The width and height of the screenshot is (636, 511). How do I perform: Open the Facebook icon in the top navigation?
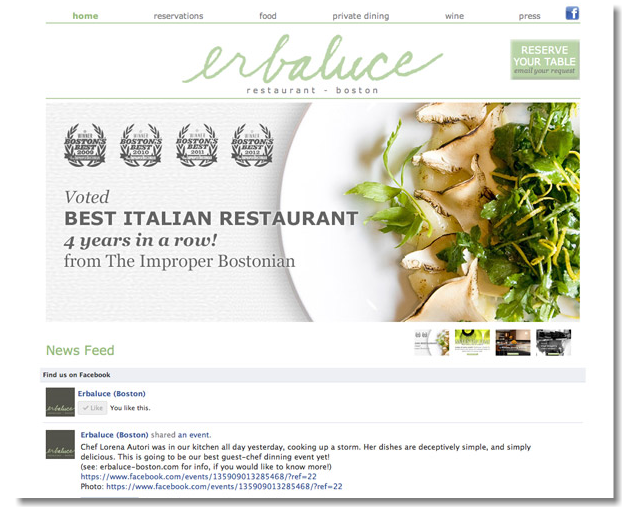(572, 13)
